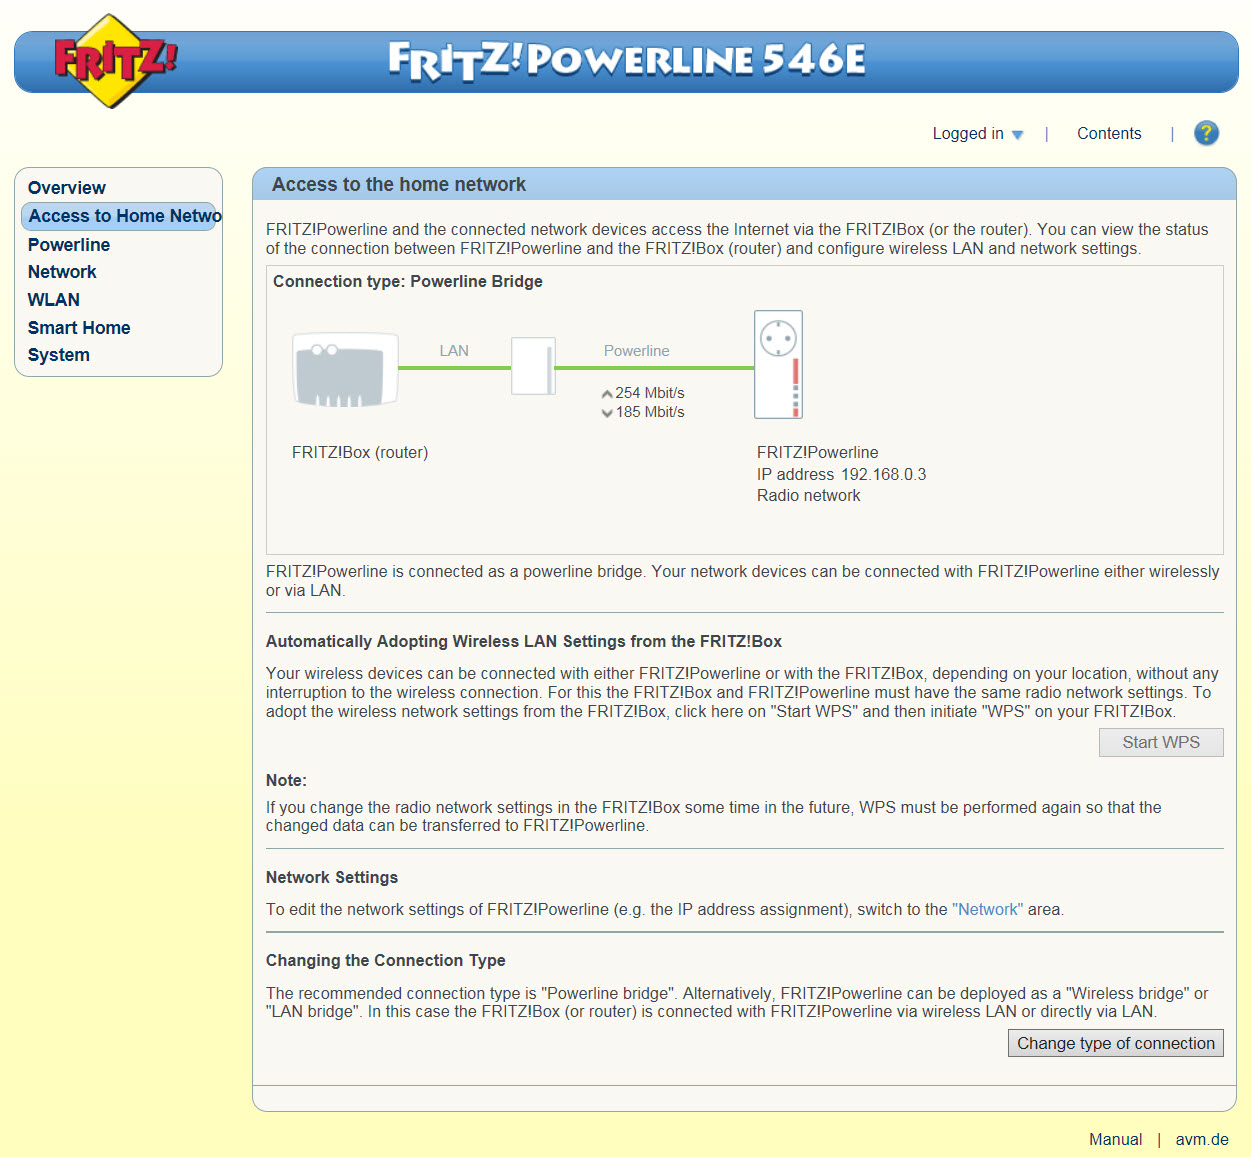Select Smart Home in the sidebar
The width and height of the screenshot is (1251, 1157).
79,328
